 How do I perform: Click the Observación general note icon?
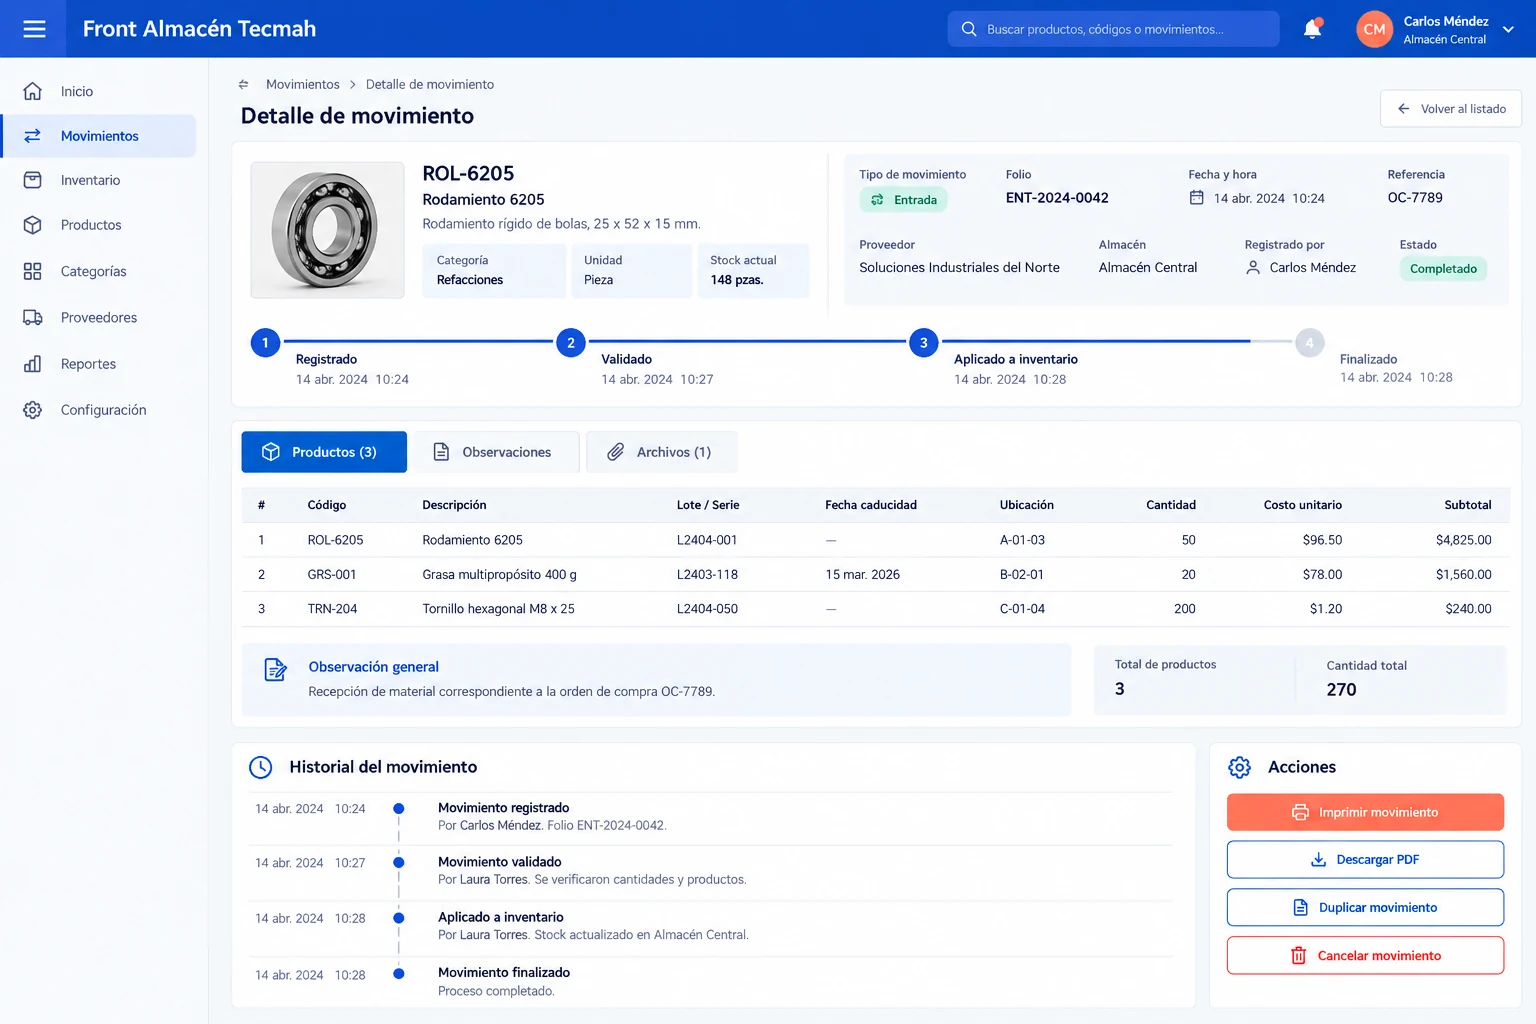click(x=275, y=670)
